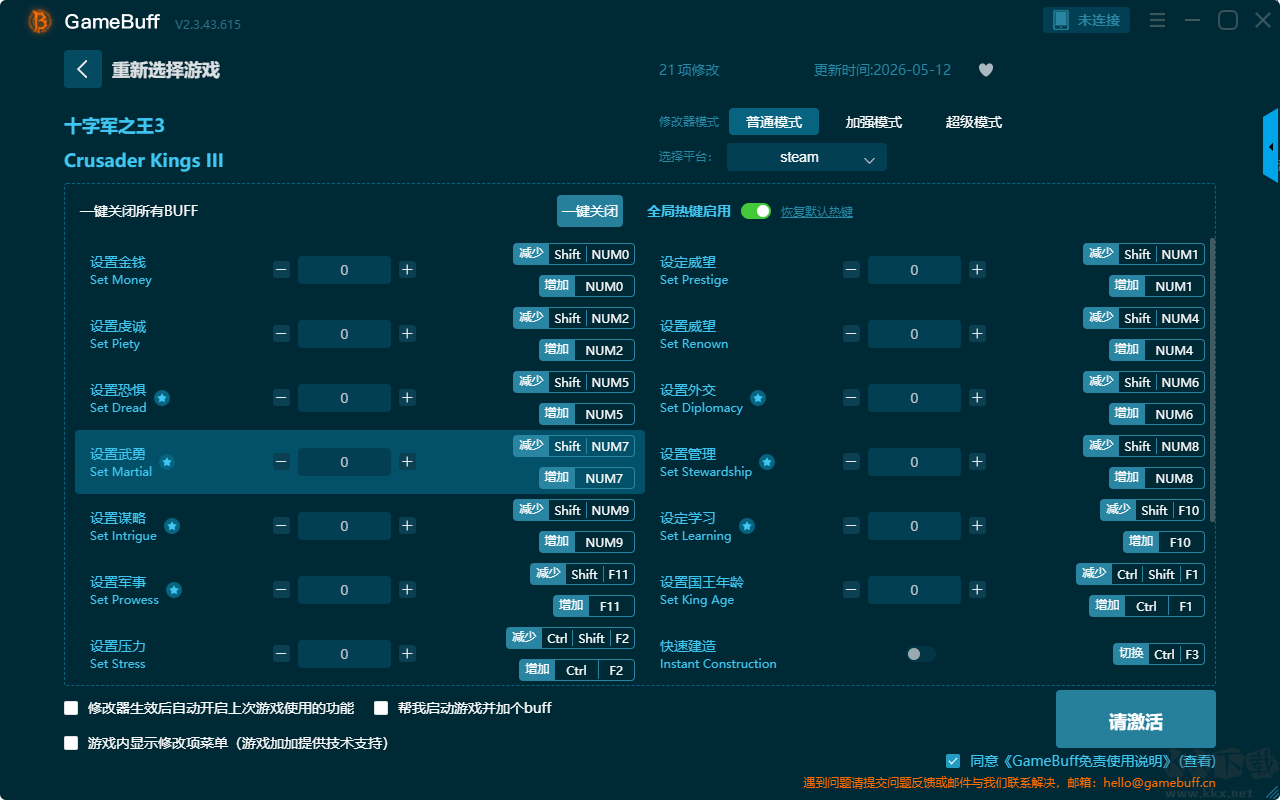
Task: Decrease Set Prestige with minus button
Action: pos(851,270)
